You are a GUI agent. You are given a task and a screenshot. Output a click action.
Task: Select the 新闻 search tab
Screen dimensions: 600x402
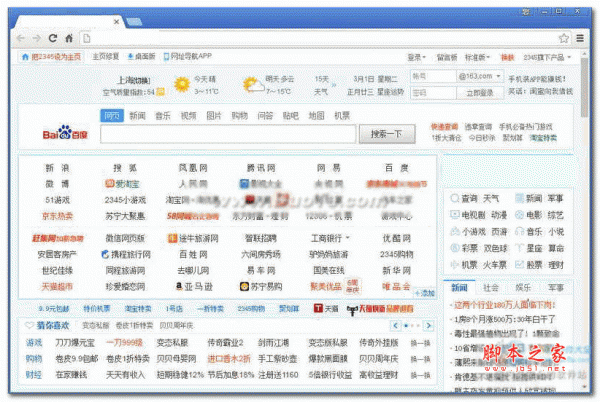[137, 116]
